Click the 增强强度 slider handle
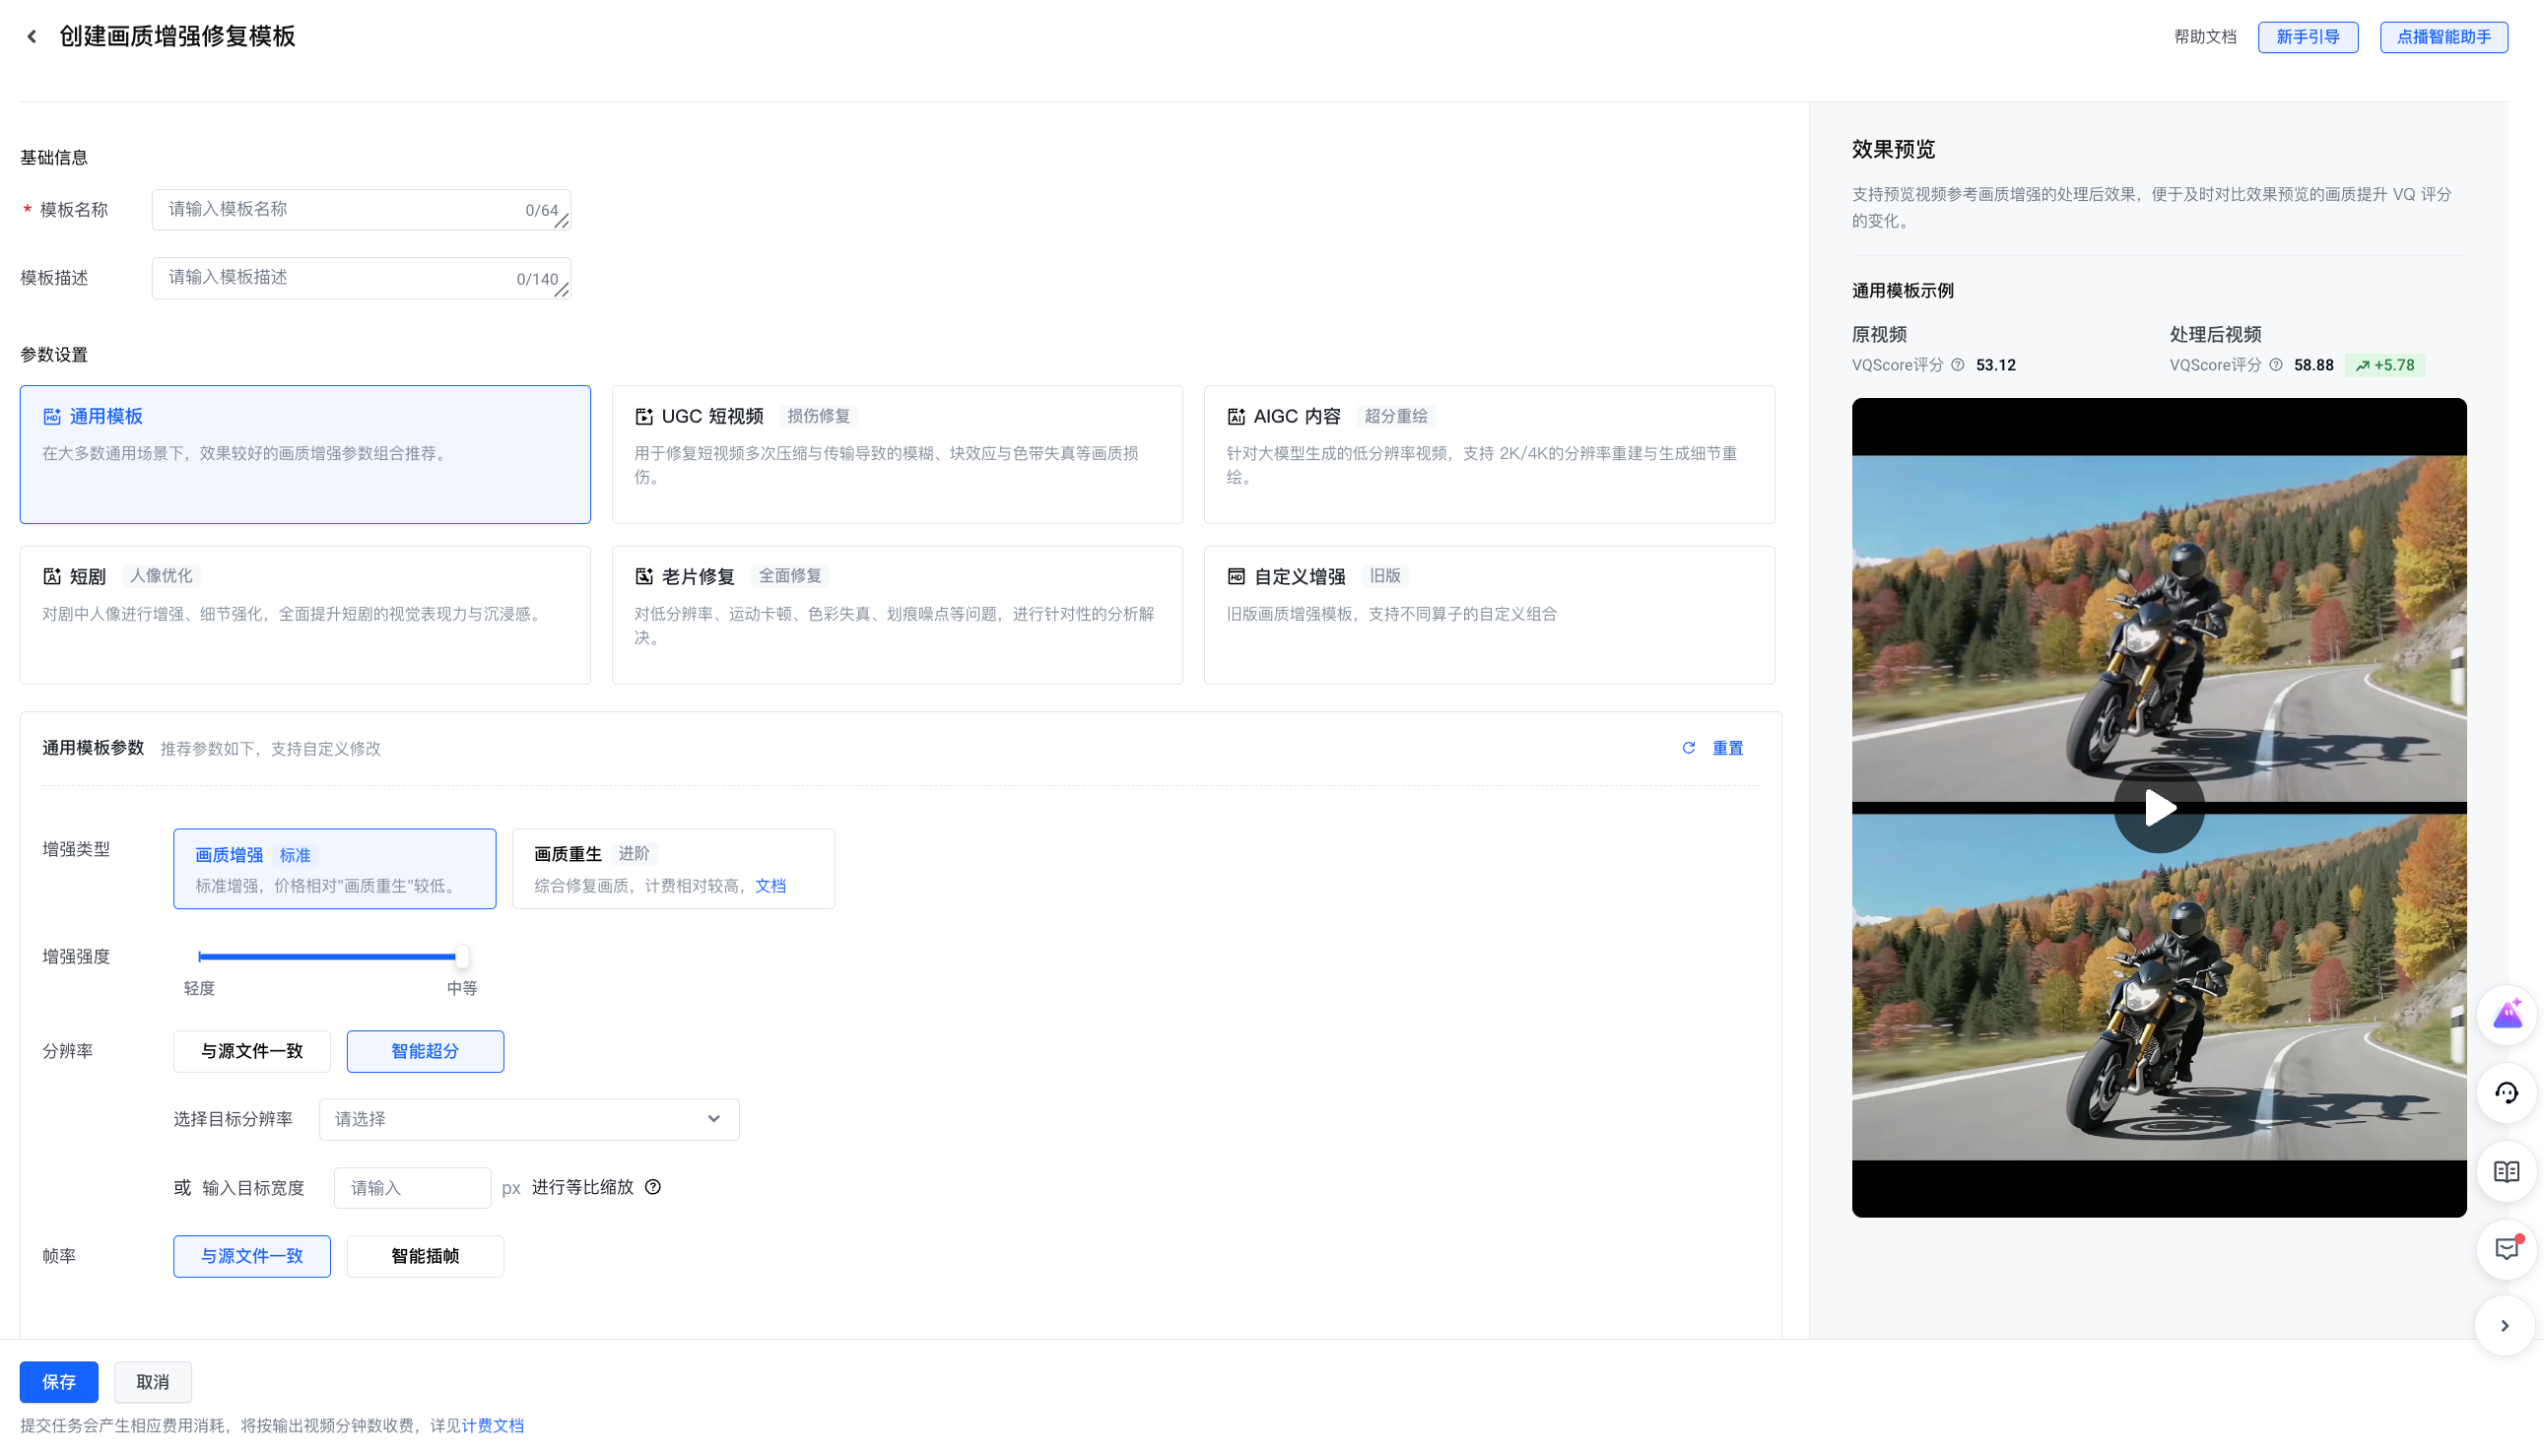2544x1456 pixels. pos(461,957)
